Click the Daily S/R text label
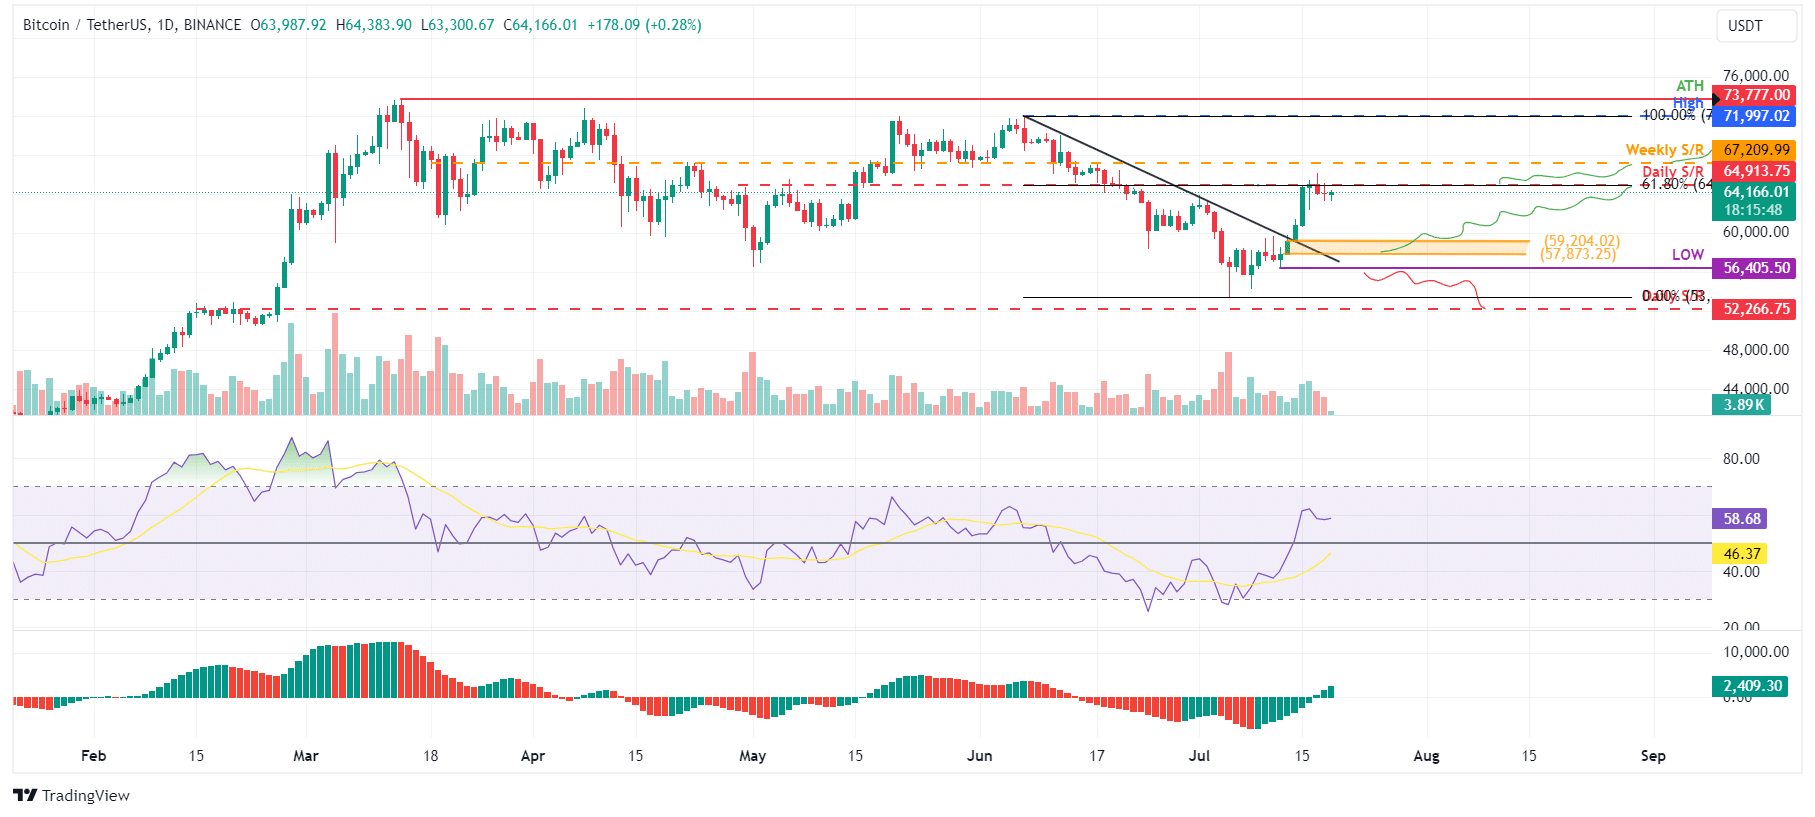Screen dimensions: 1815x817 click(x=1673, y=172)
